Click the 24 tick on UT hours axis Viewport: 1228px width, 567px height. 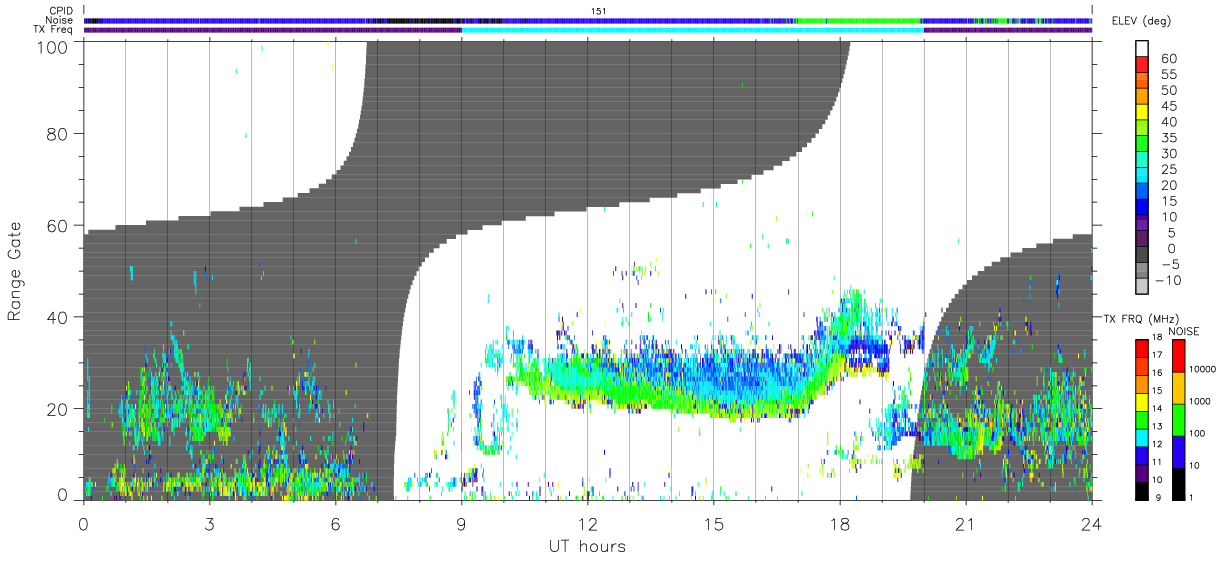(1091, 523)
